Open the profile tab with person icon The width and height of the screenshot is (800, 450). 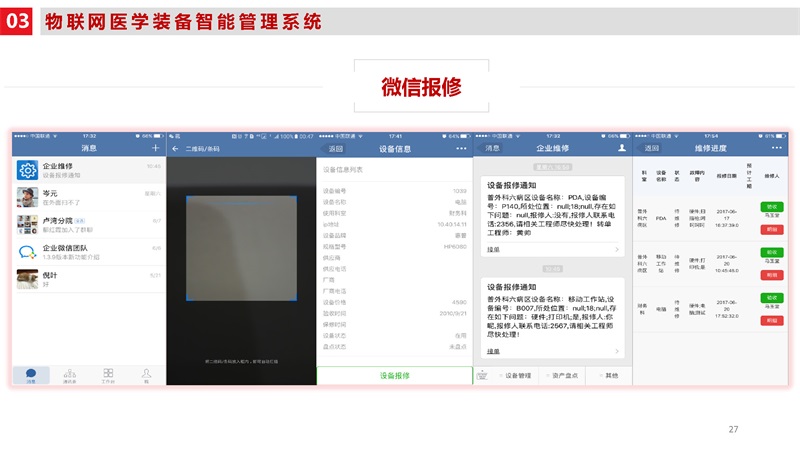tap(146, 376)
